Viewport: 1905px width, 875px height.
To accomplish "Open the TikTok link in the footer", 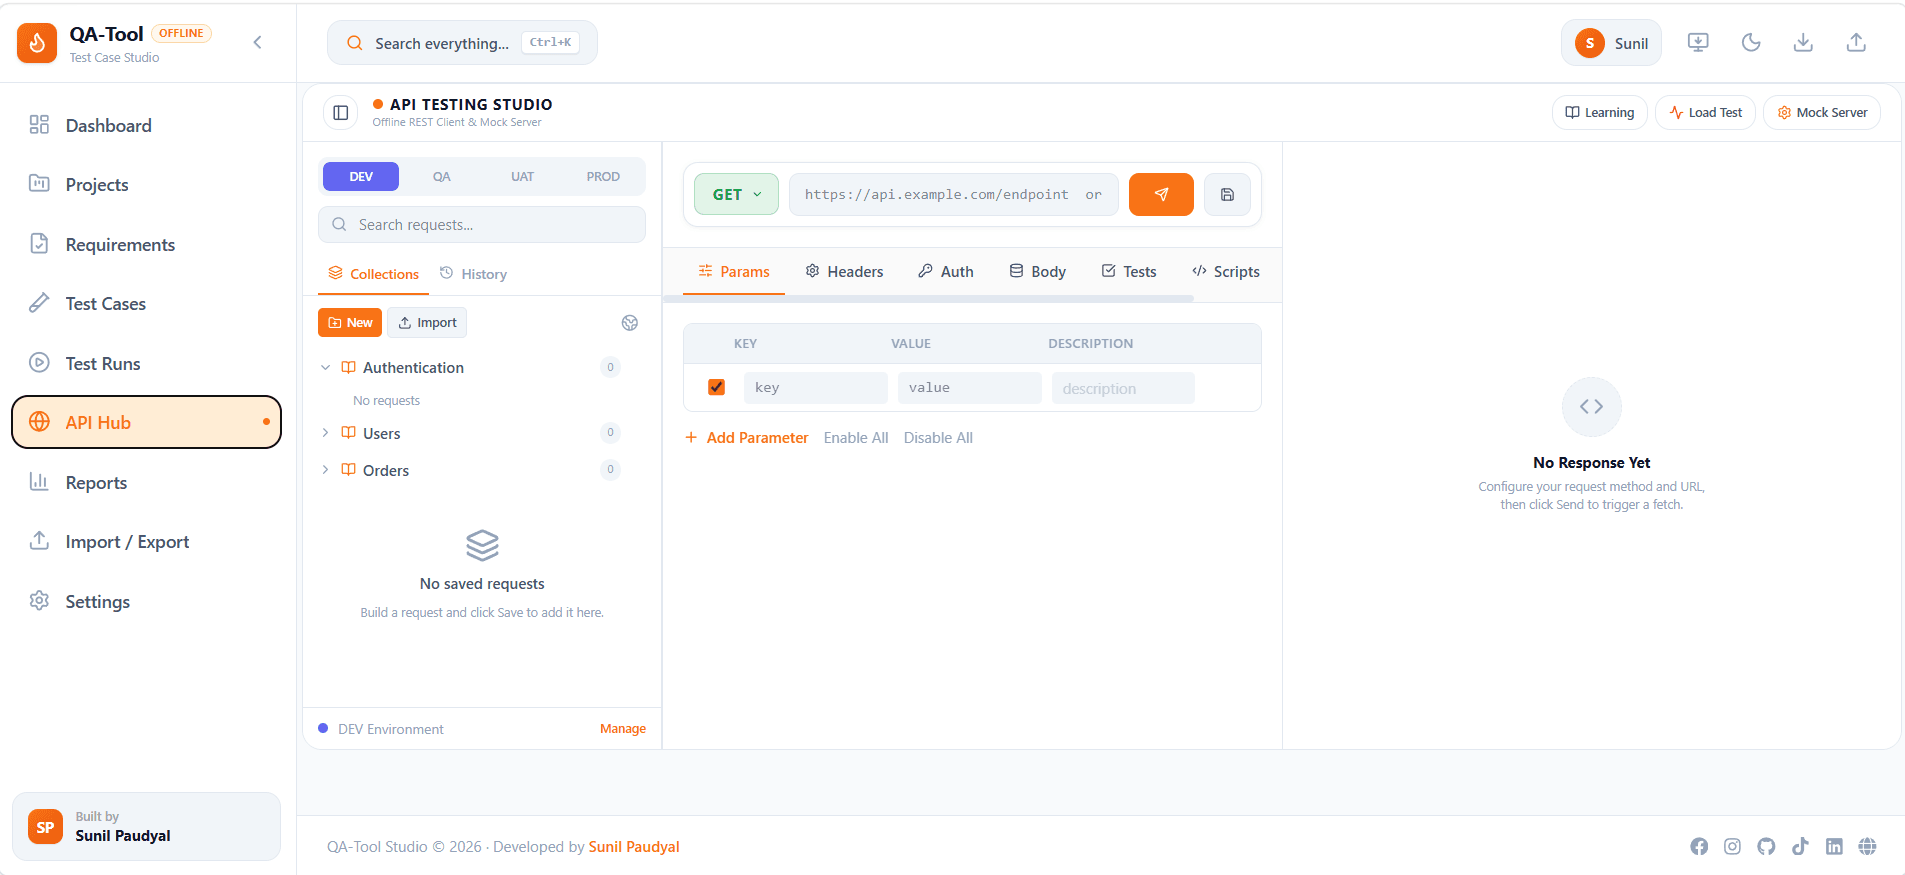I will (1800, 846).
